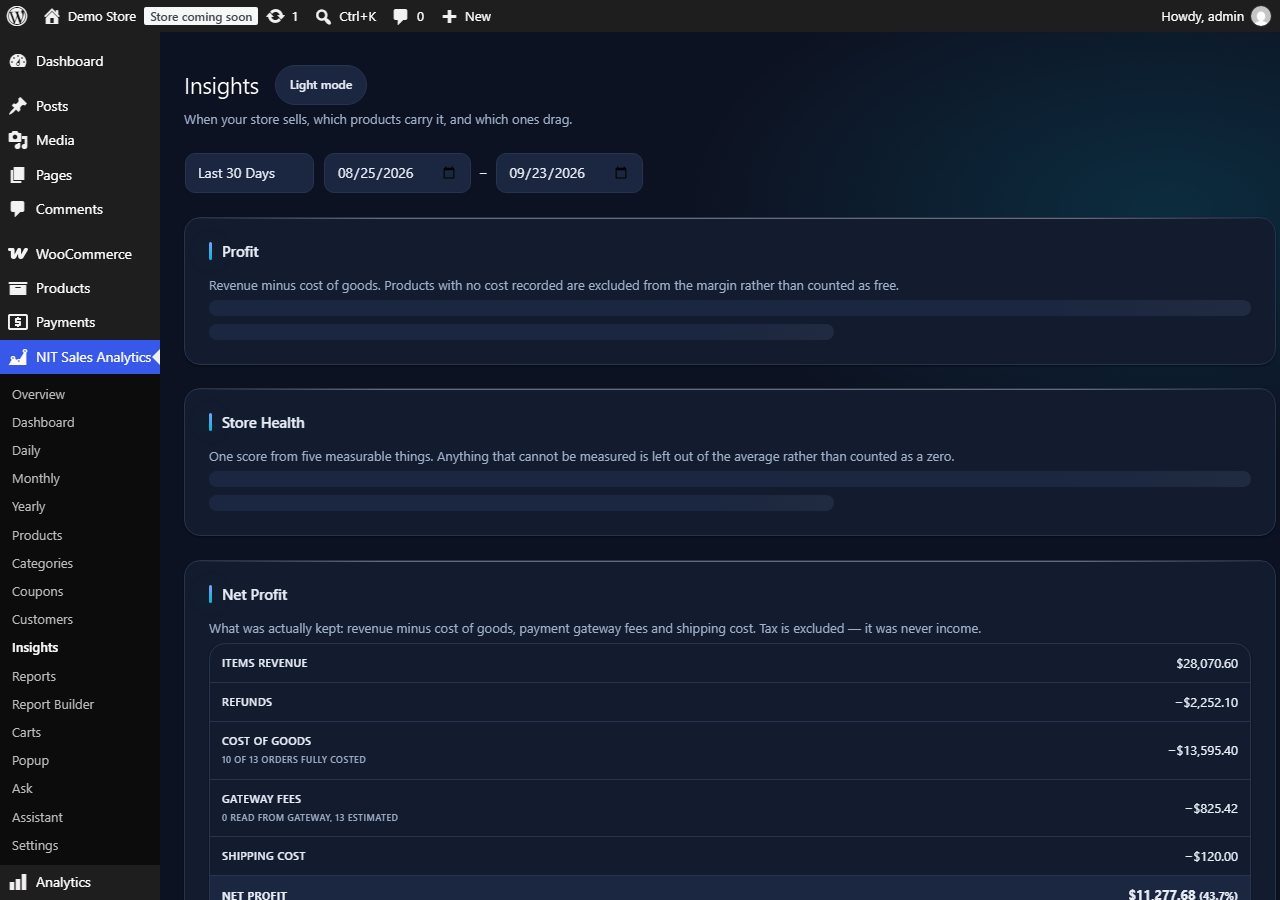Open the Customers submenu item

(42, 619)
